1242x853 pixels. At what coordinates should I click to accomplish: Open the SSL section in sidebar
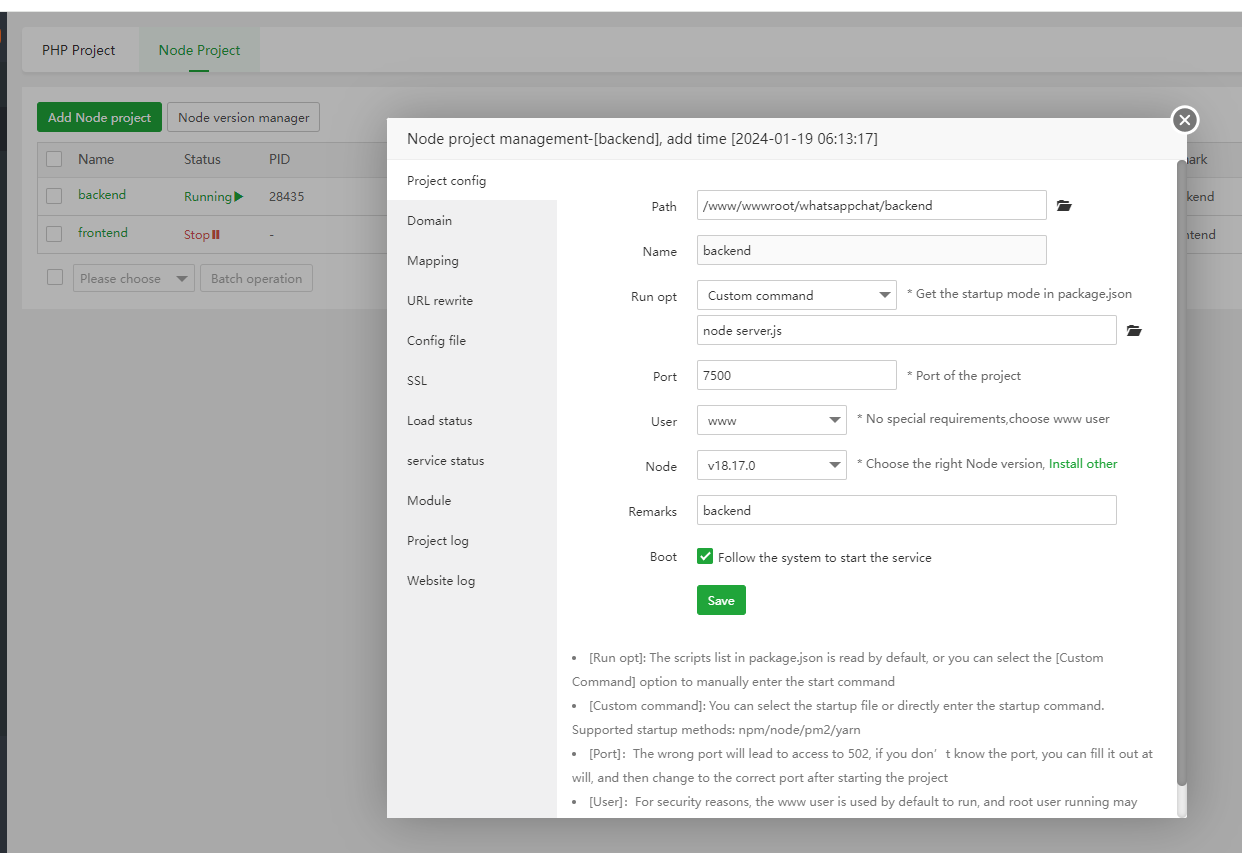point(417,381)
